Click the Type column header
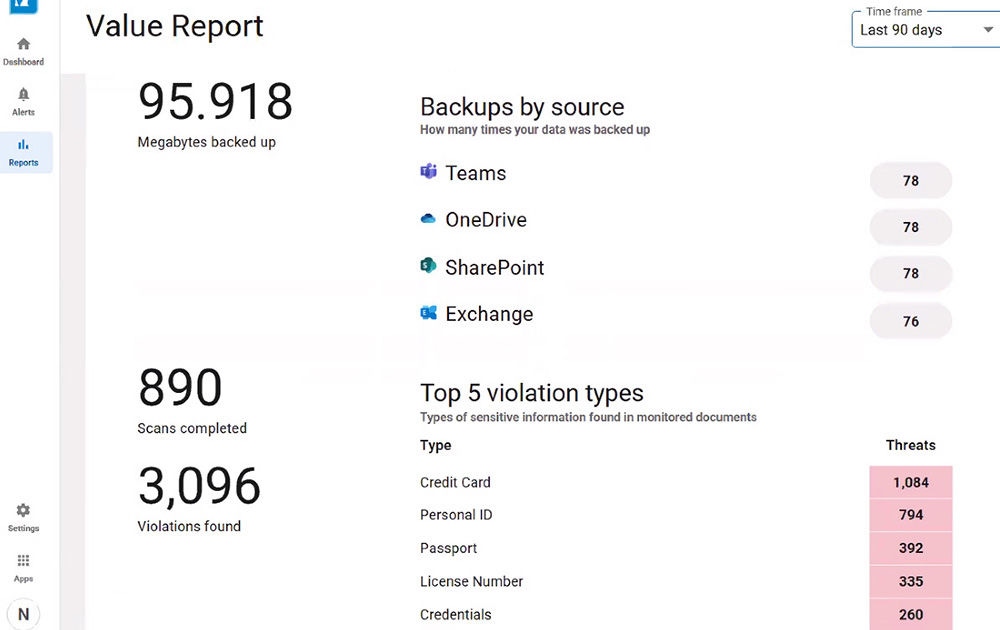Viewport: 1000px width, 630px height. pos(436,446)
